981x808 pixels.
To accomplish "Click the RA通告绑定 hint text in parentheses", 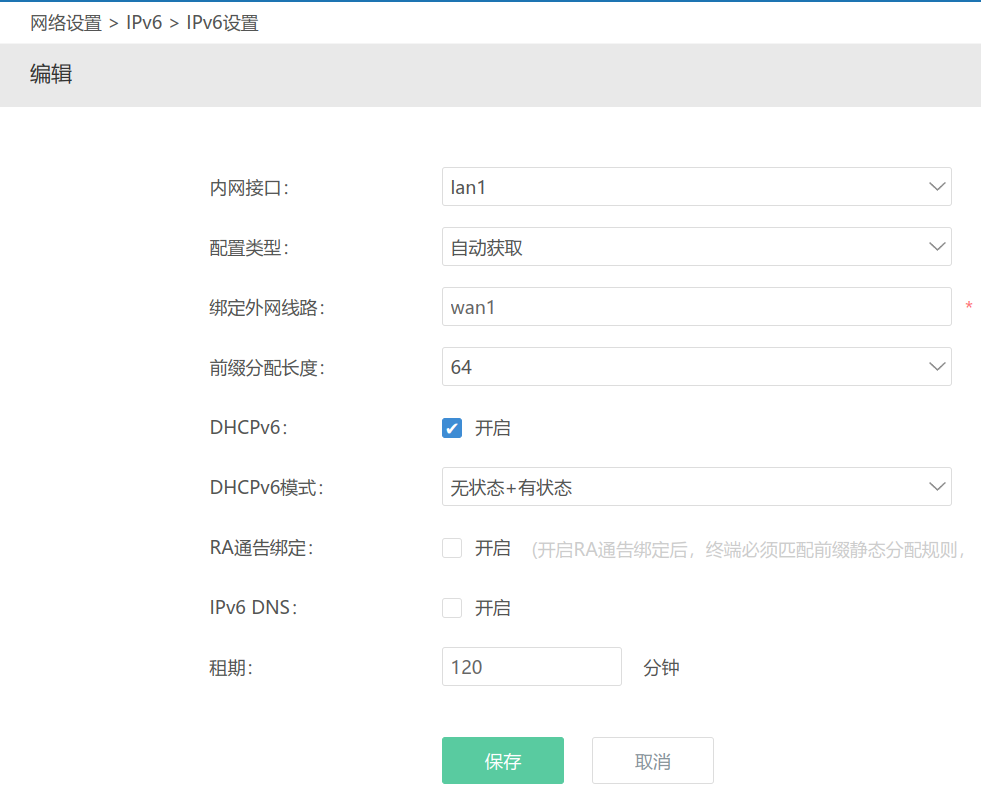I will (748, 550).
